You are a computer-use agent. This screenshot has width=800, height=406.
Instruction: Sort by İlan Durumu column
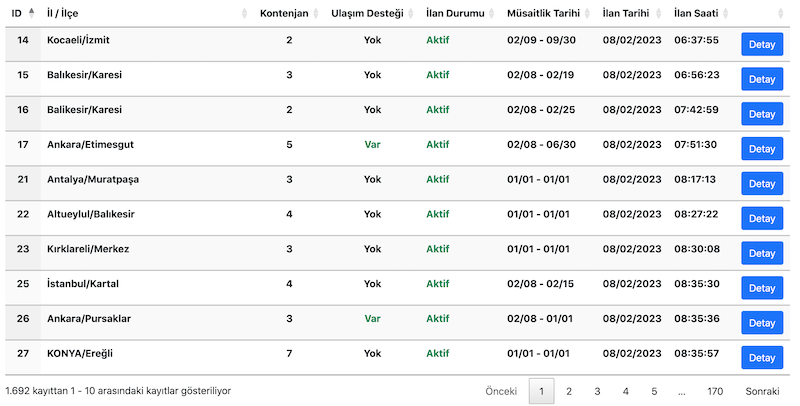click(x=453, y=13)
